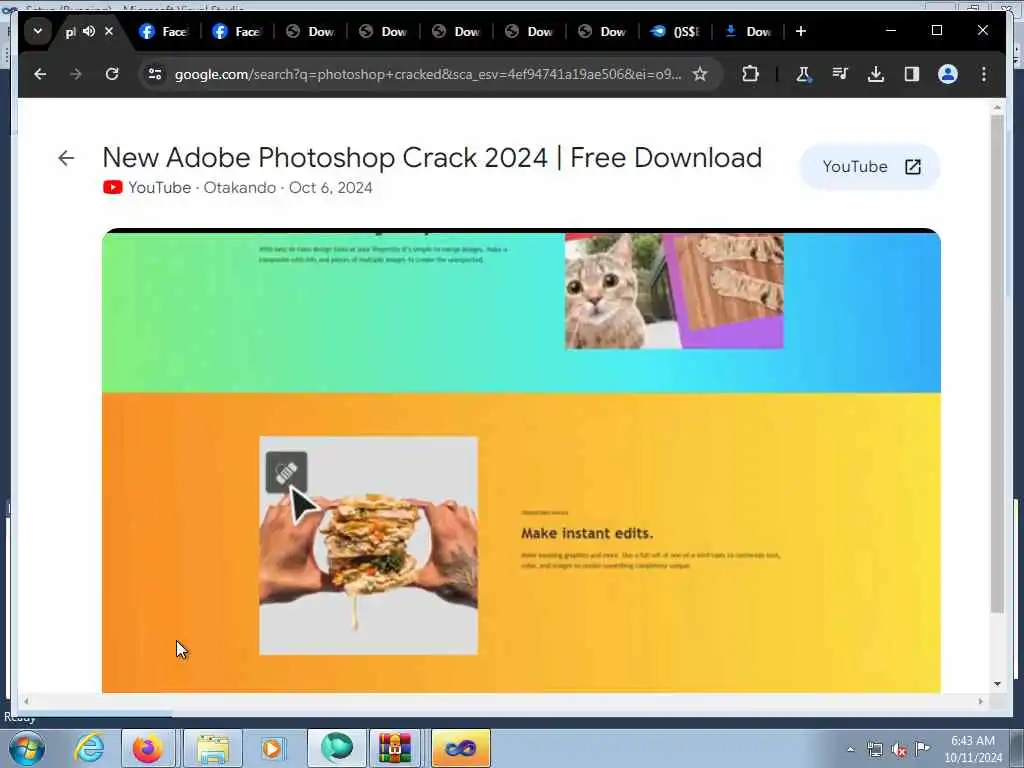
Task: Click the 'Make instant edits.' heading
Action: [587, 534]
